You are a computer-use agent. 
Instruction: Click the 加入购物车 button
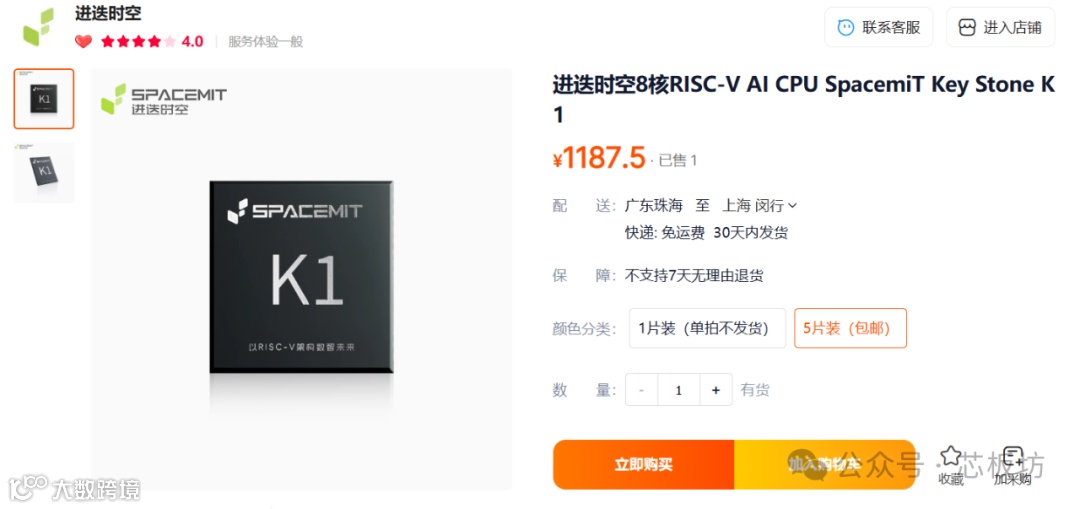(824, 465)
